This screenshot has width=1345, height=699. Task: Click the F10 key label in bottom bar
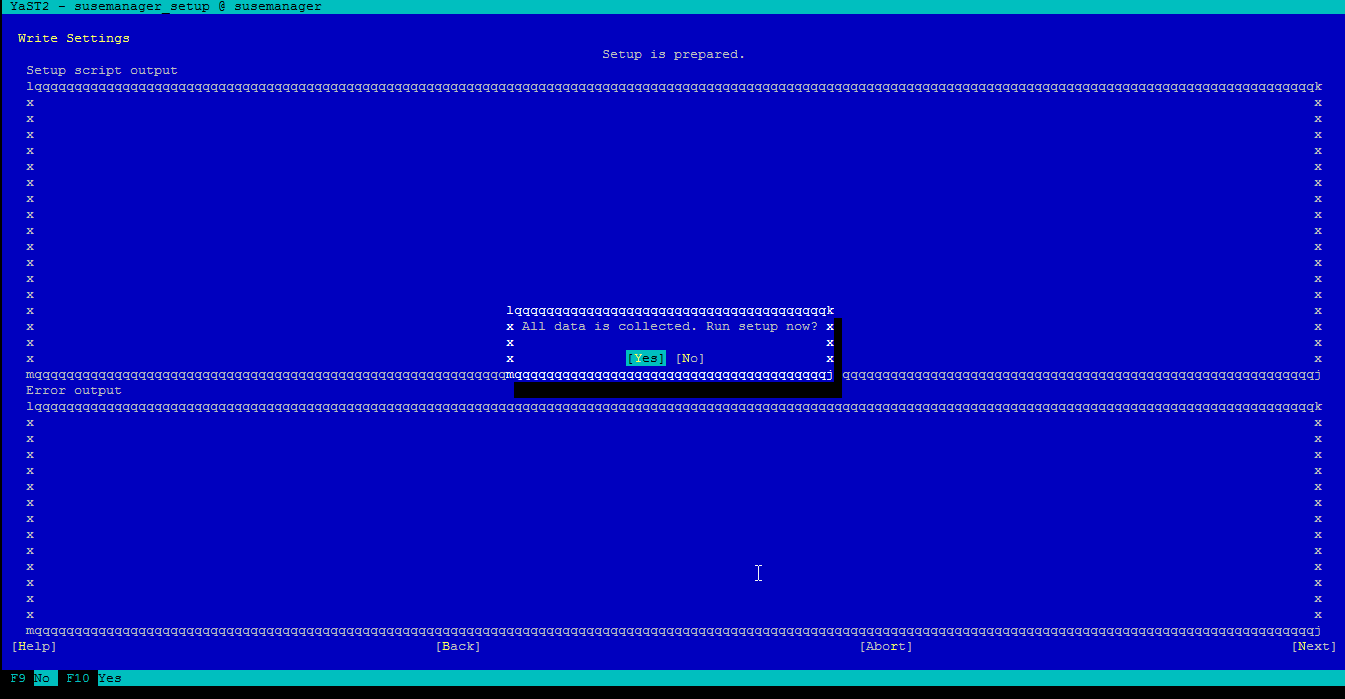(78, 678)
